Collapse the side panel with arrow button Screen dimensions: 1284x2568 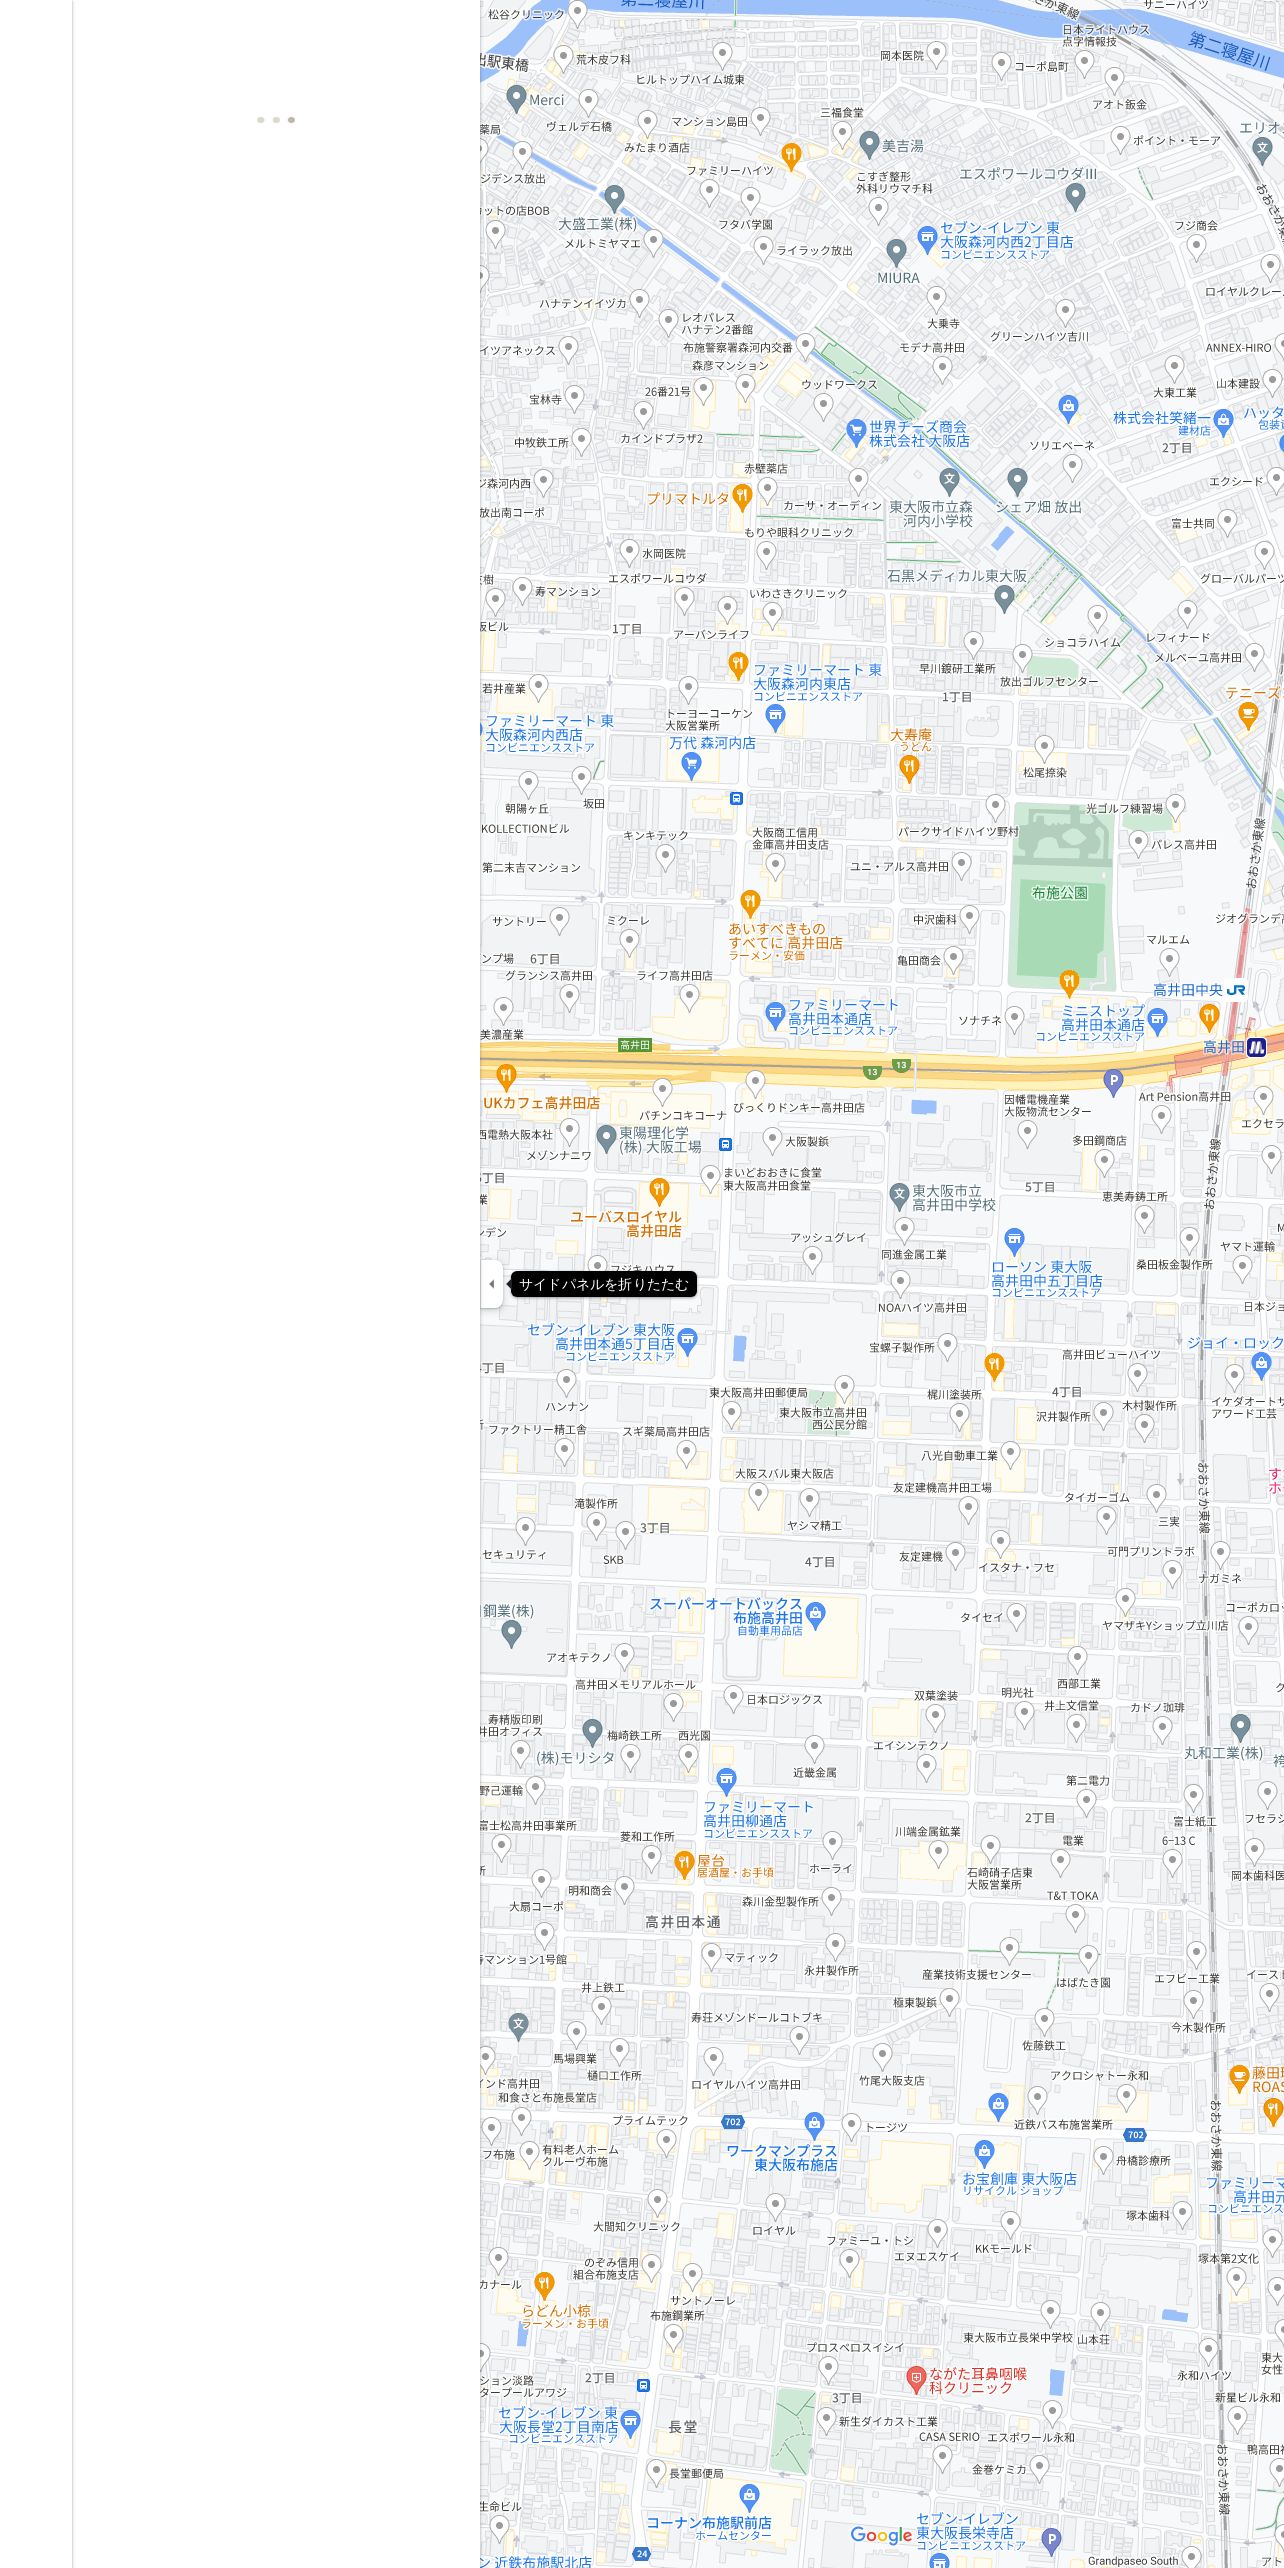click(491, 1284)
